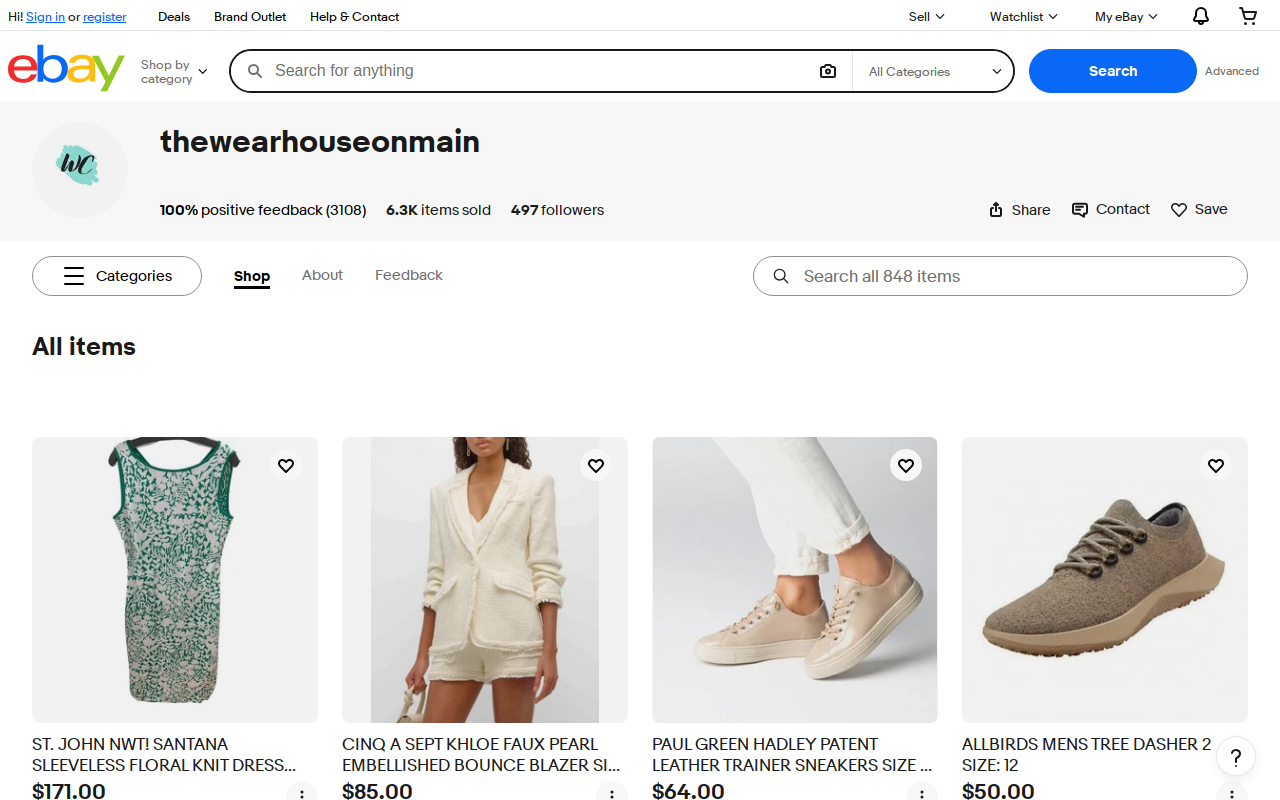The height and width of the screenshot is (800, 1280).
Task: Open the beige patent sneakers thumbnail
Action: click(x=795, y=580)
